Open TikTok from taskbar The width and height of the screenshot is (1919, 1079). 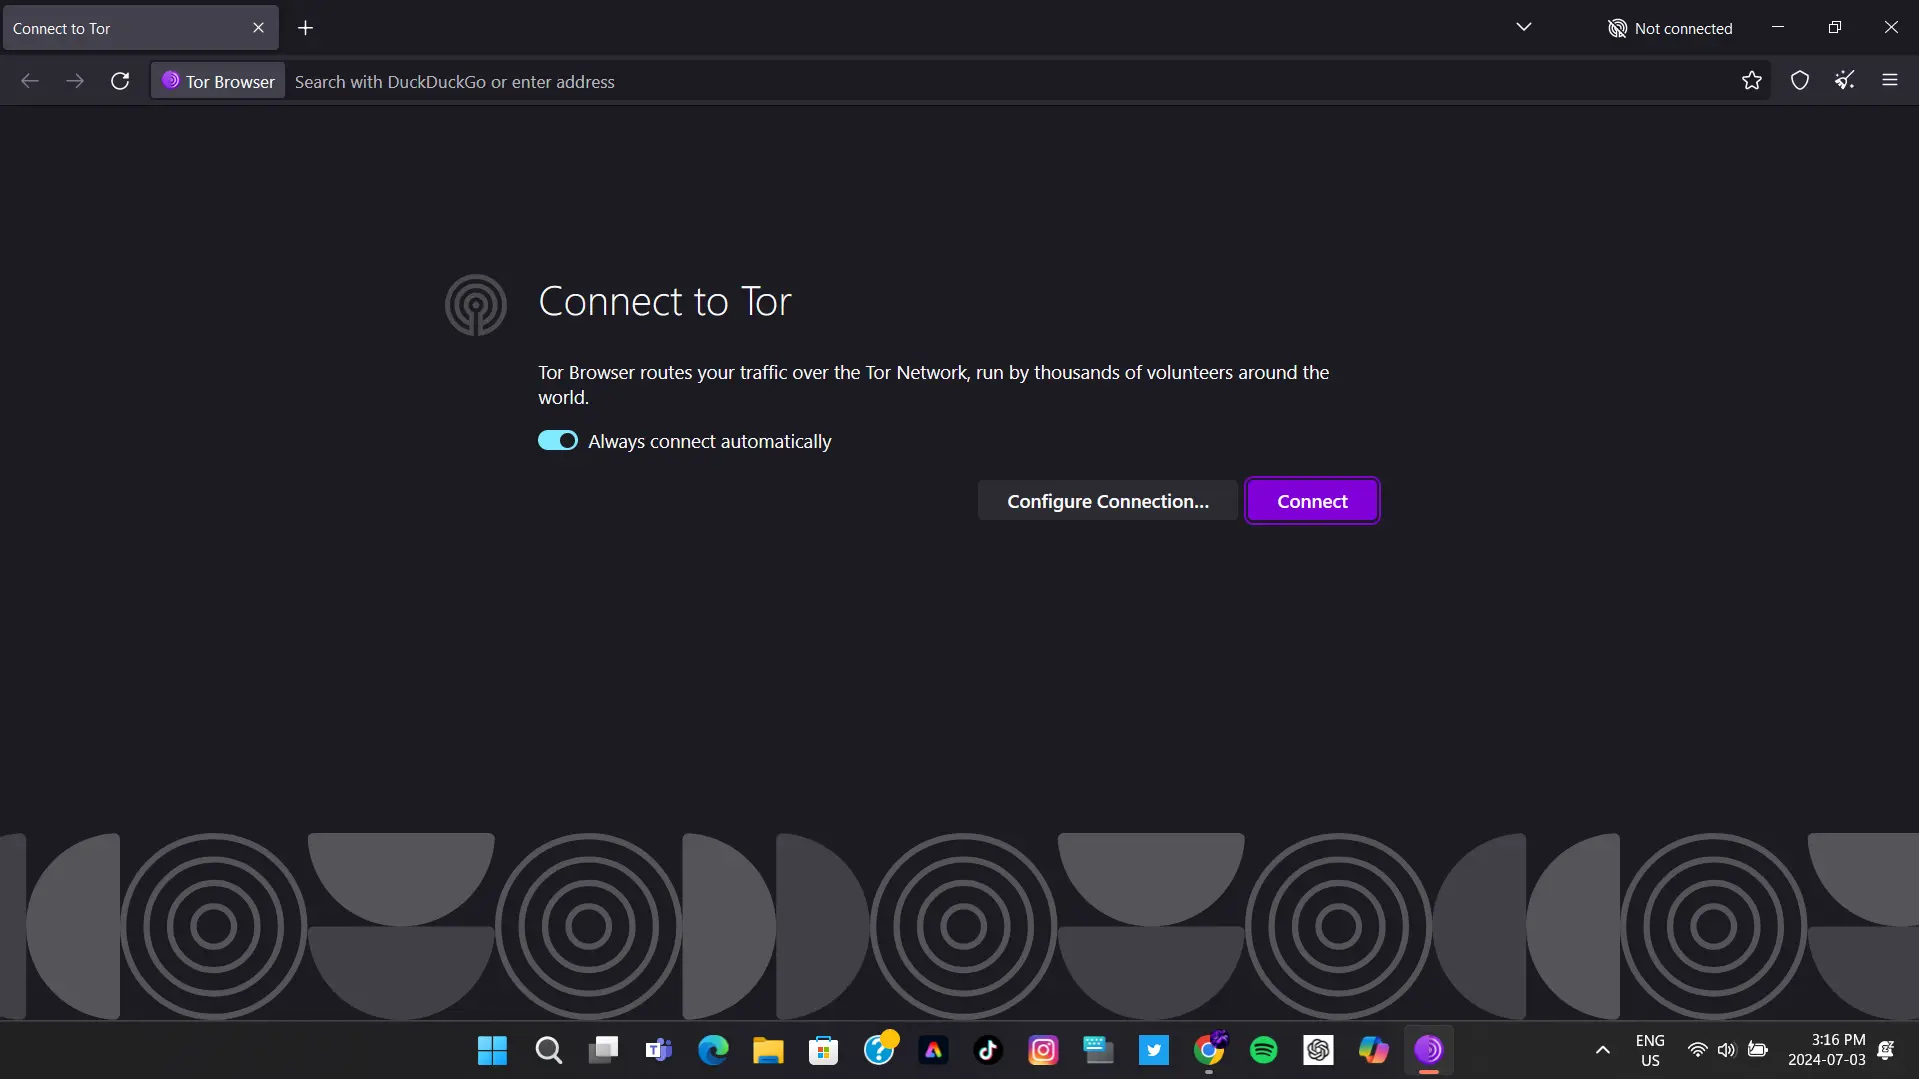988,1050
